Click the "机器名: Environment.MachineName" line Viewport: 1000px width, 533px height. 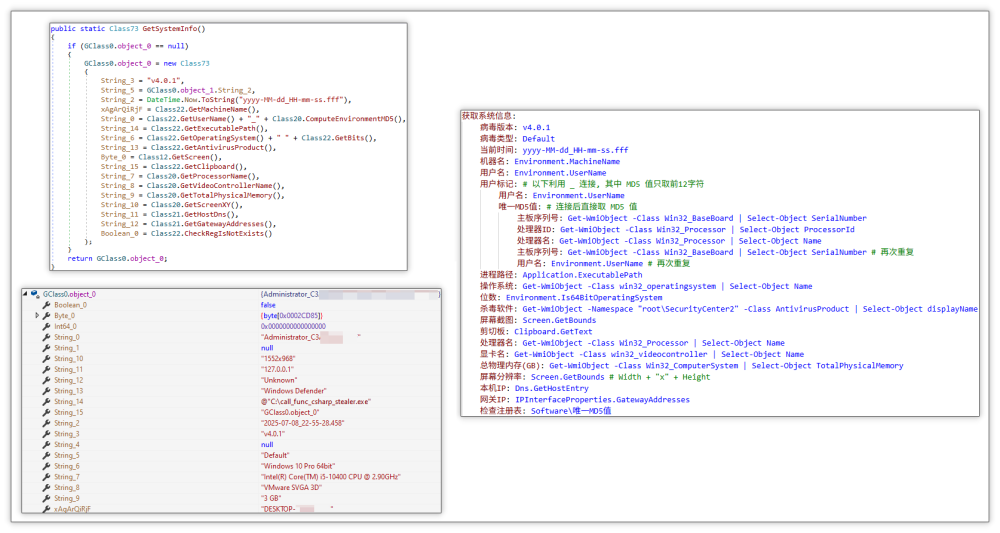click(x=550, y=161)
